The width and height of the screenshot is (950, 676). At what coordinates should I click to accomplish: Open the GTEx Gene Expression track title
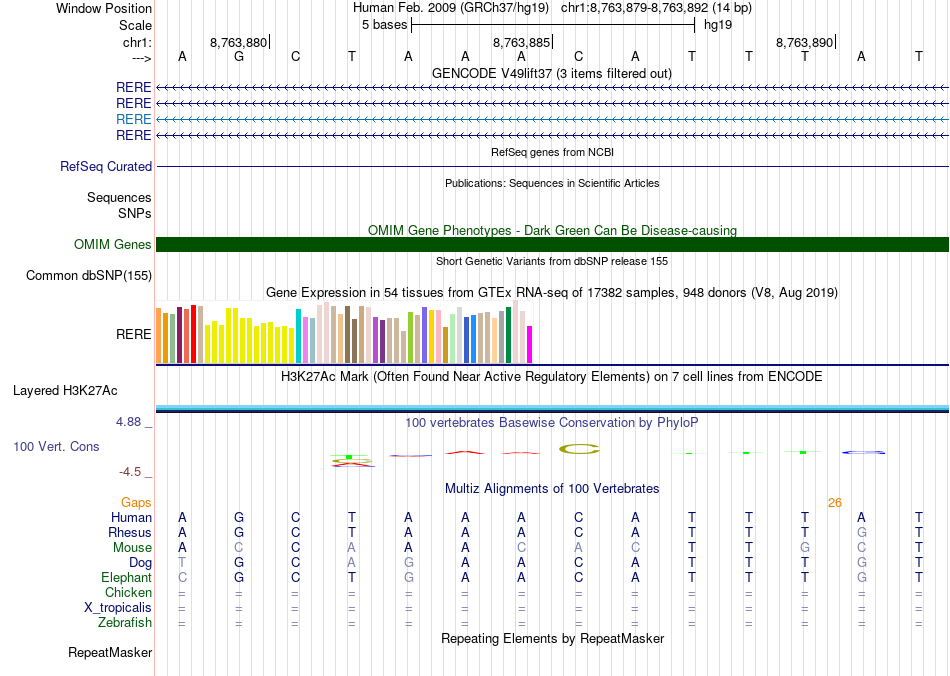click(x=552, y=293)
